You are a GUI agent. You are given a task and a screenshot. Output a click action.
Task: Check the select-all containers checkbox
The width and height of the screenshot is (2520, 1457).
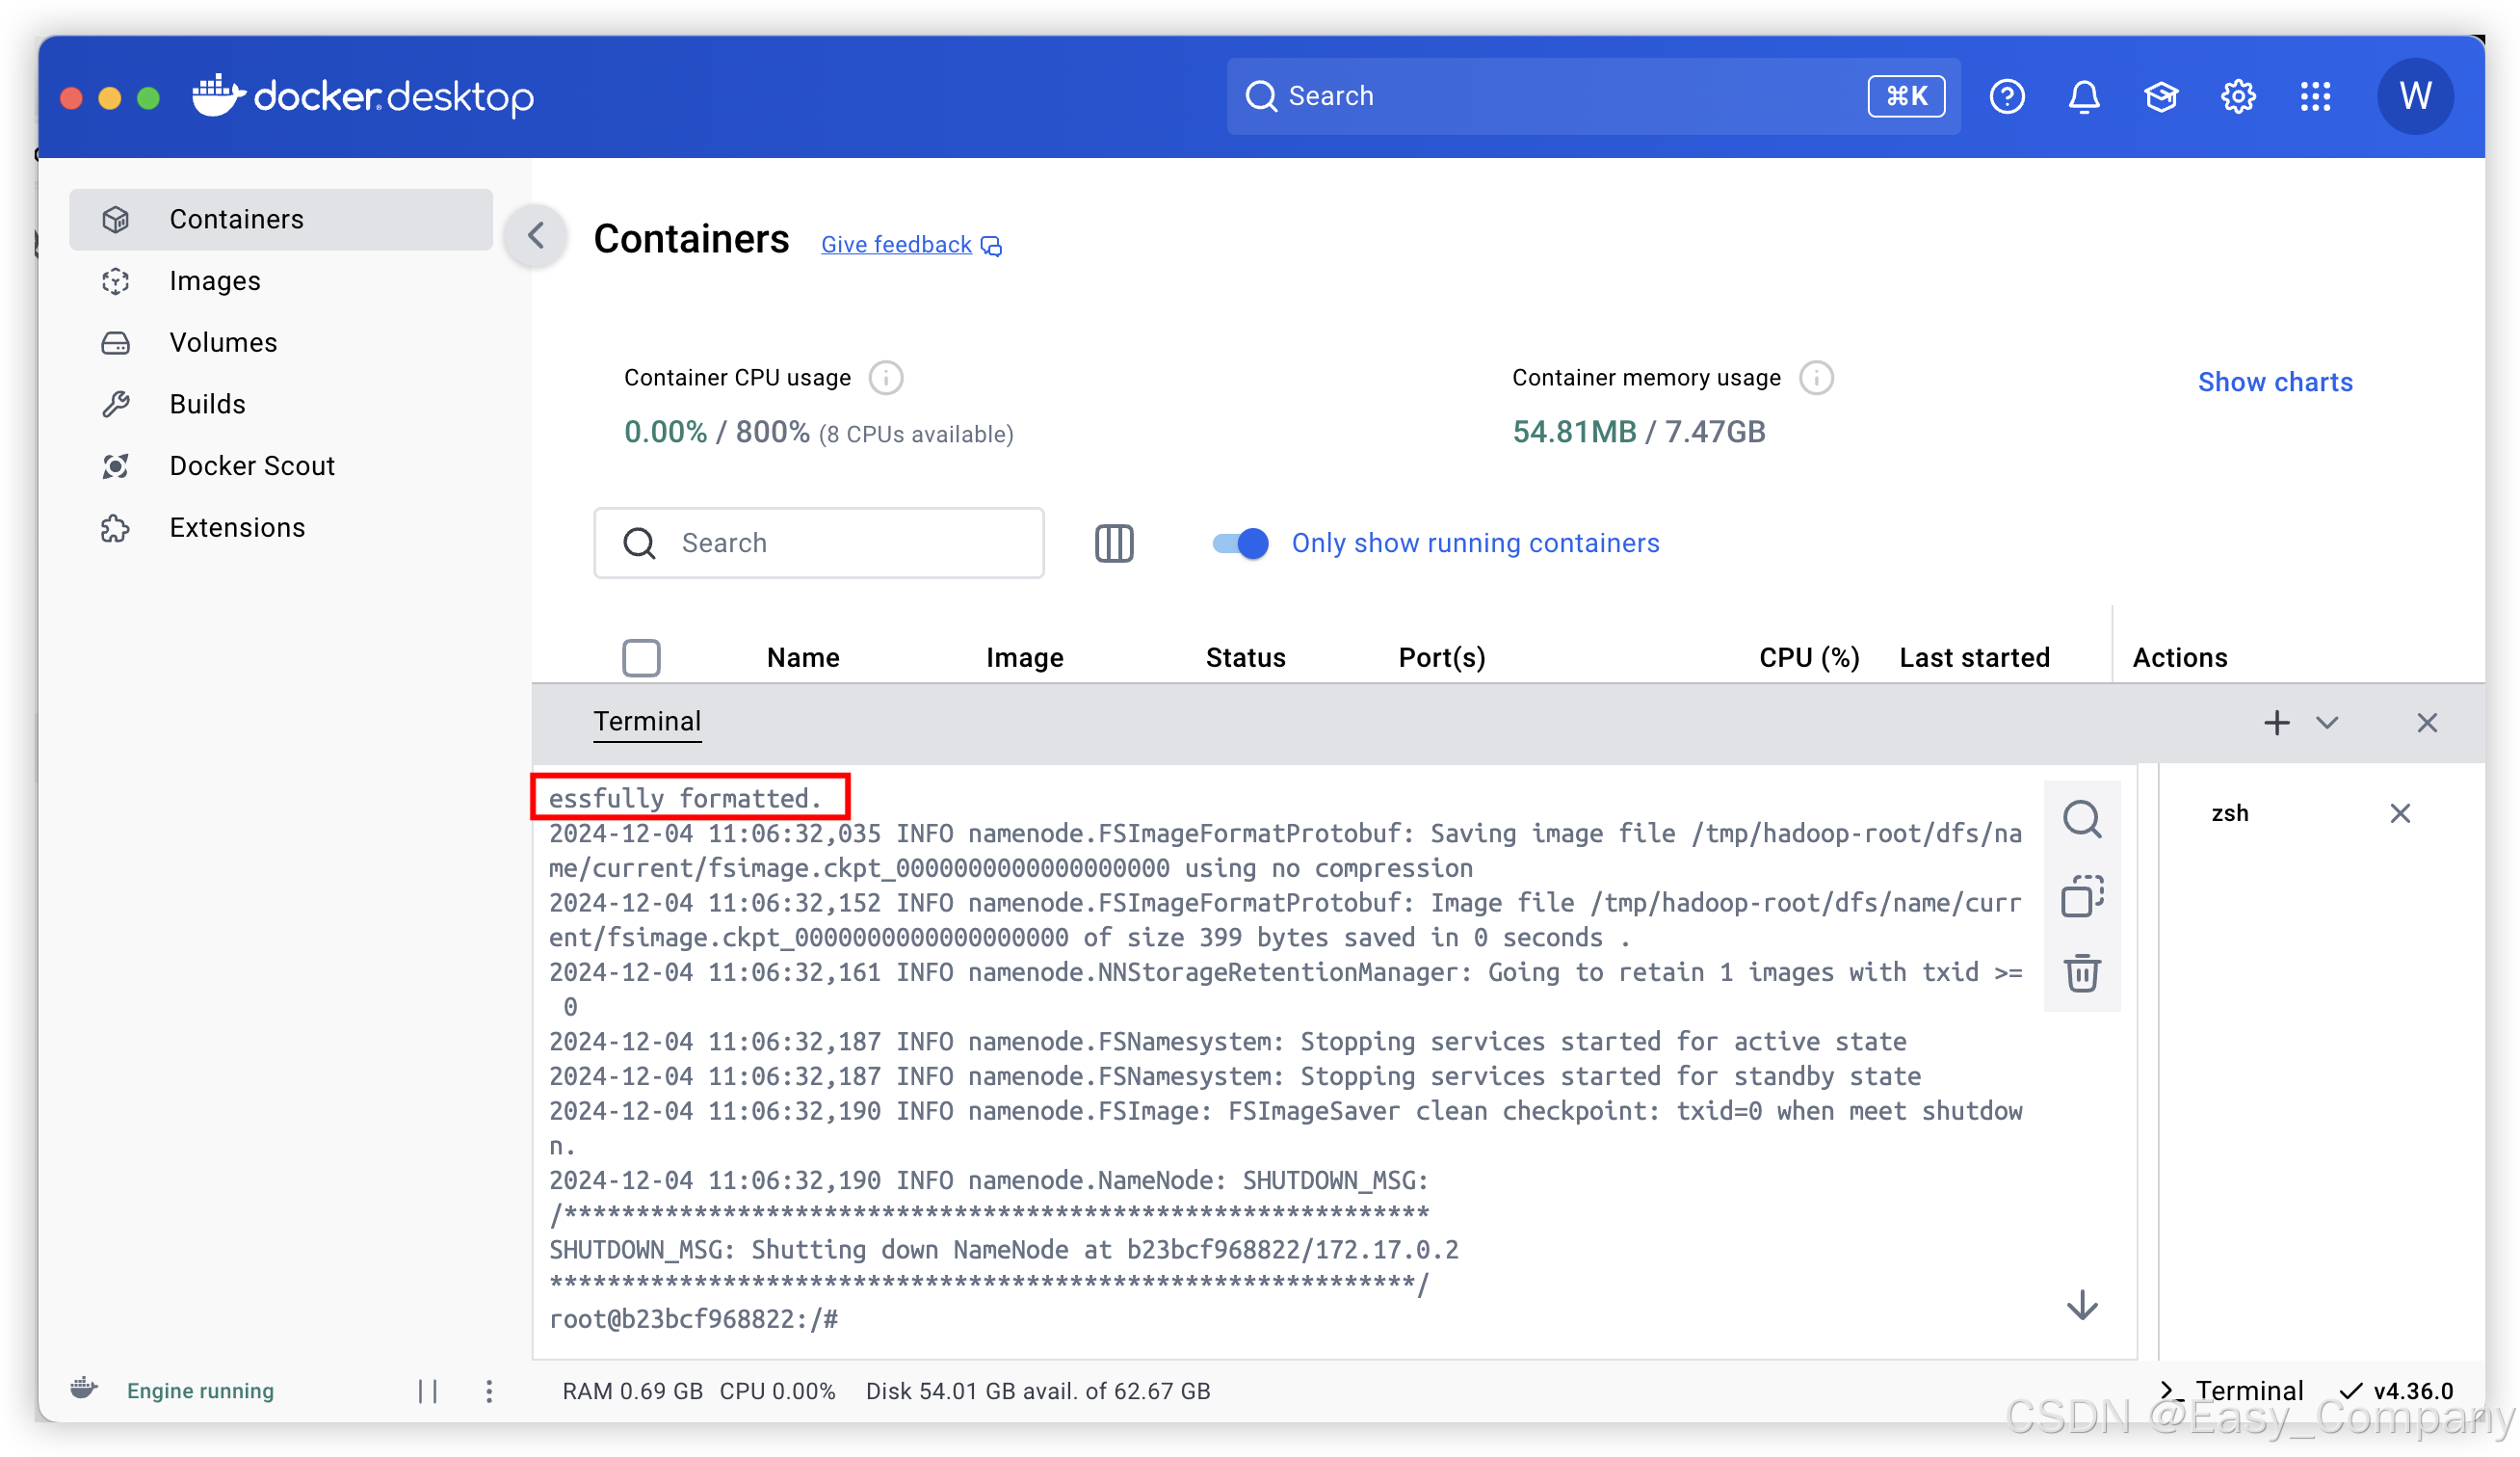641,657
